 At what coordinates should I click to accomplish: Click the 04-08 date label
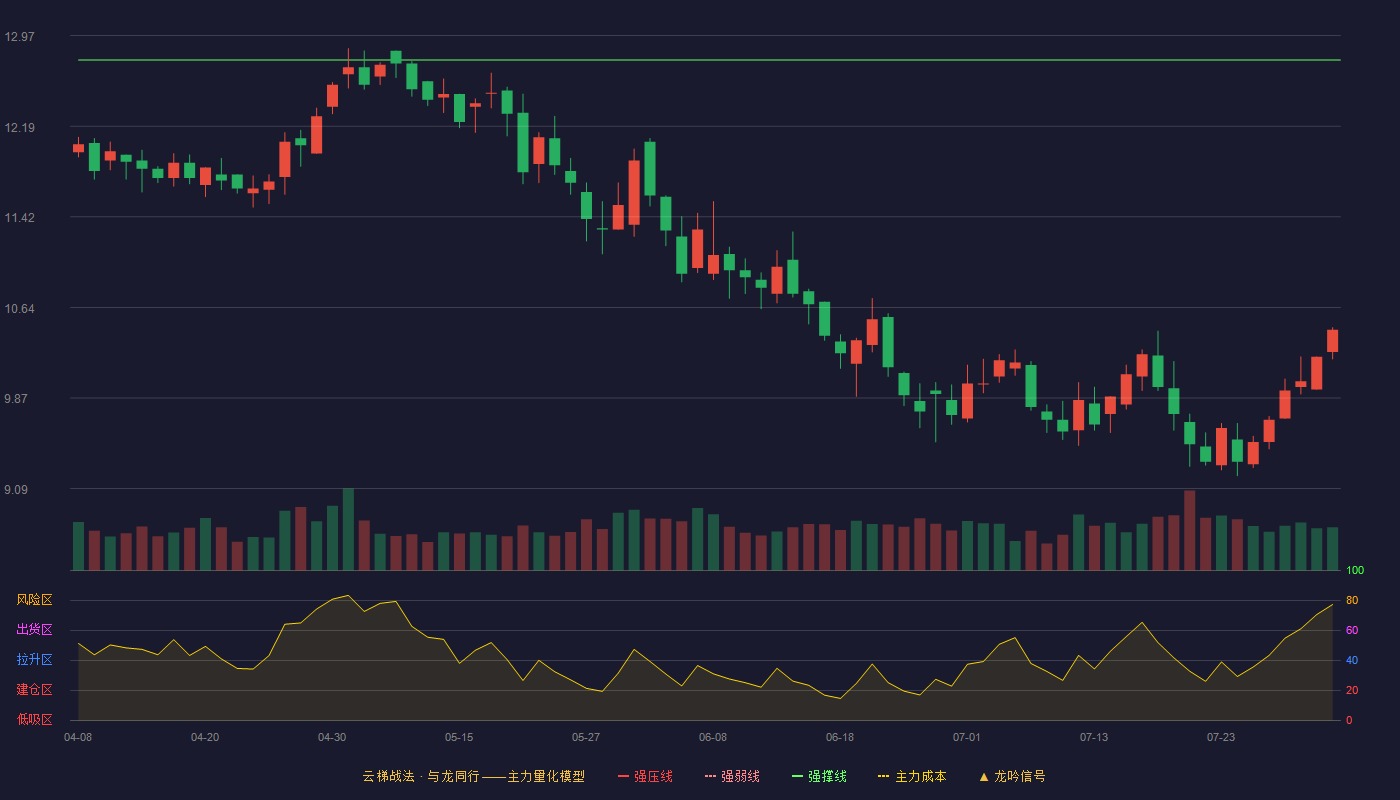[78, 737]
